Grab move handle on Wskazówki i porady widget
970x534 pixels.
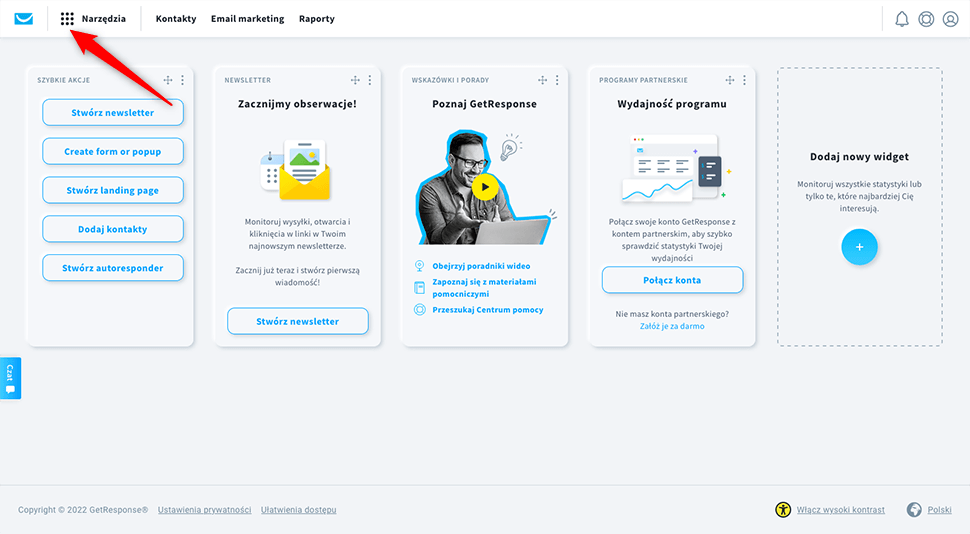point(543,80)
